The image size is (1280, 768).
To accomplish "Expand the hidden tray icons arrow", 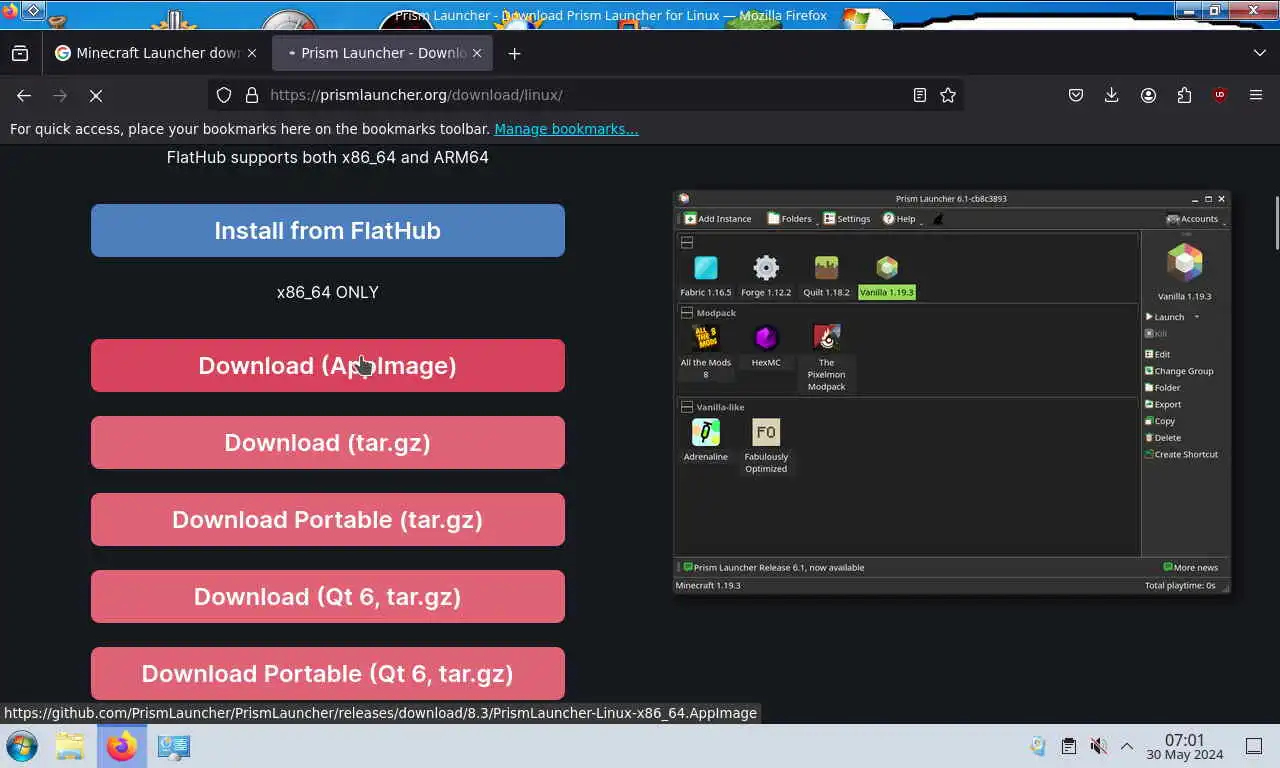I will click(x=1127, y=746).
